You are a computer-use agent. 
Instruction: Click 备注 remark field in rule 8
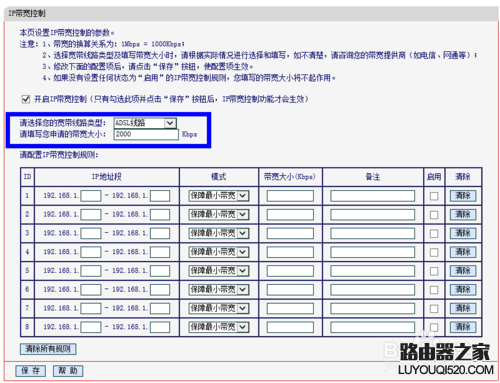tap(373, 327)
